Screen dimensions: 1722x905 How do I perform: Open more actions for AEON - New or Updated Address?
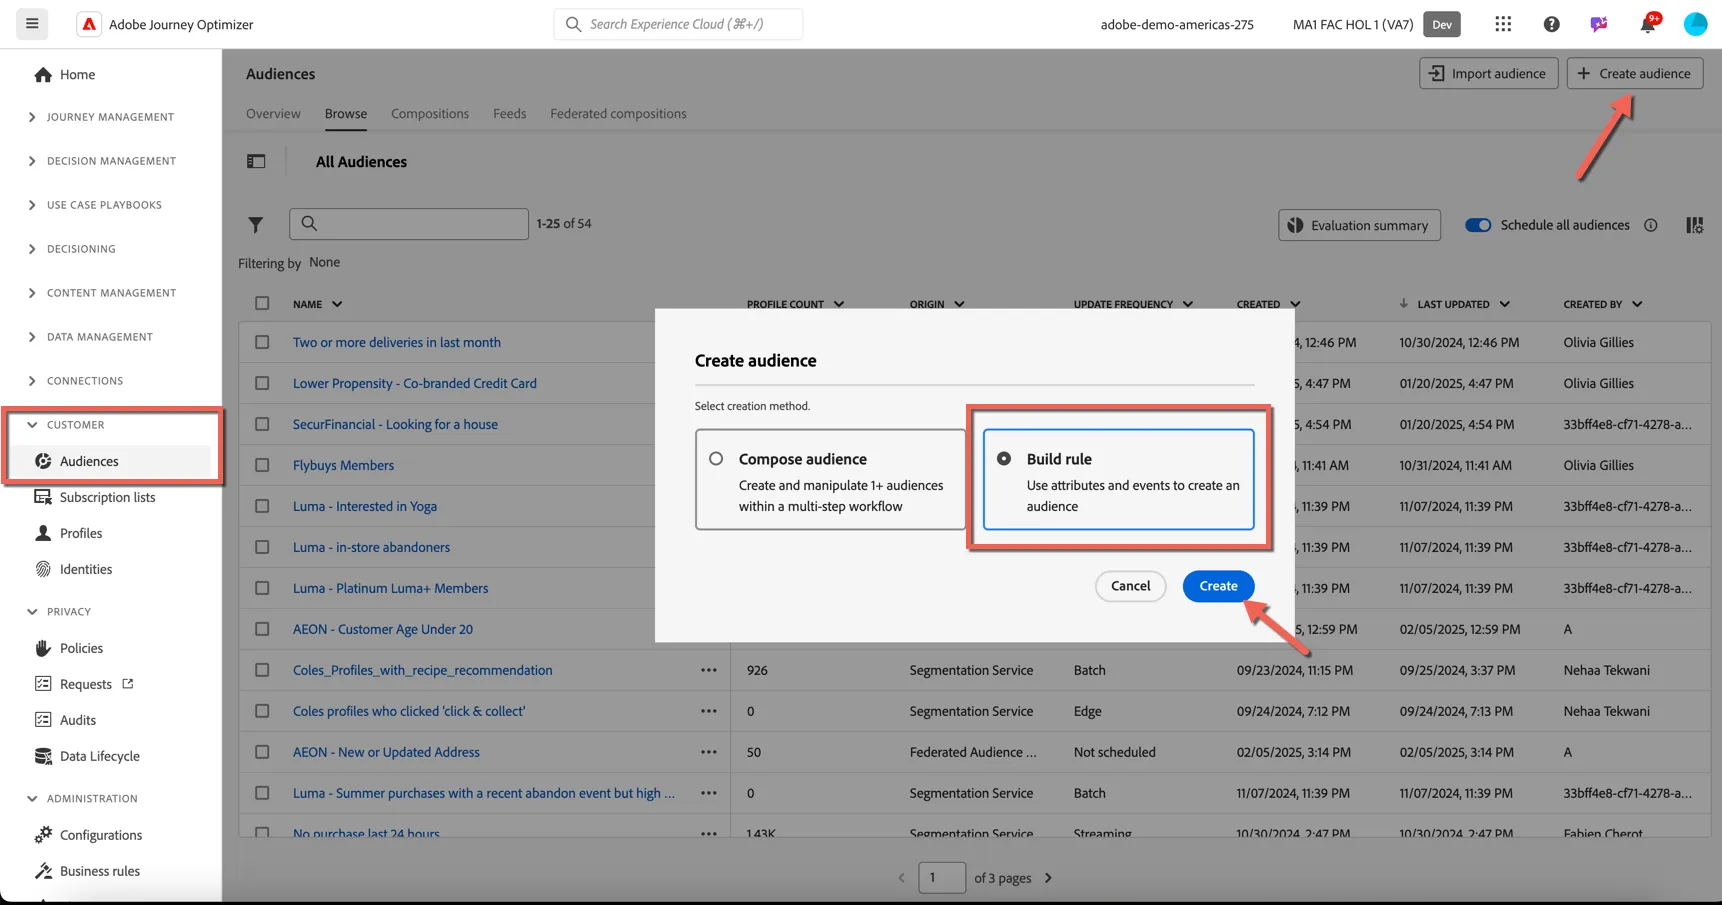[709, 752]
